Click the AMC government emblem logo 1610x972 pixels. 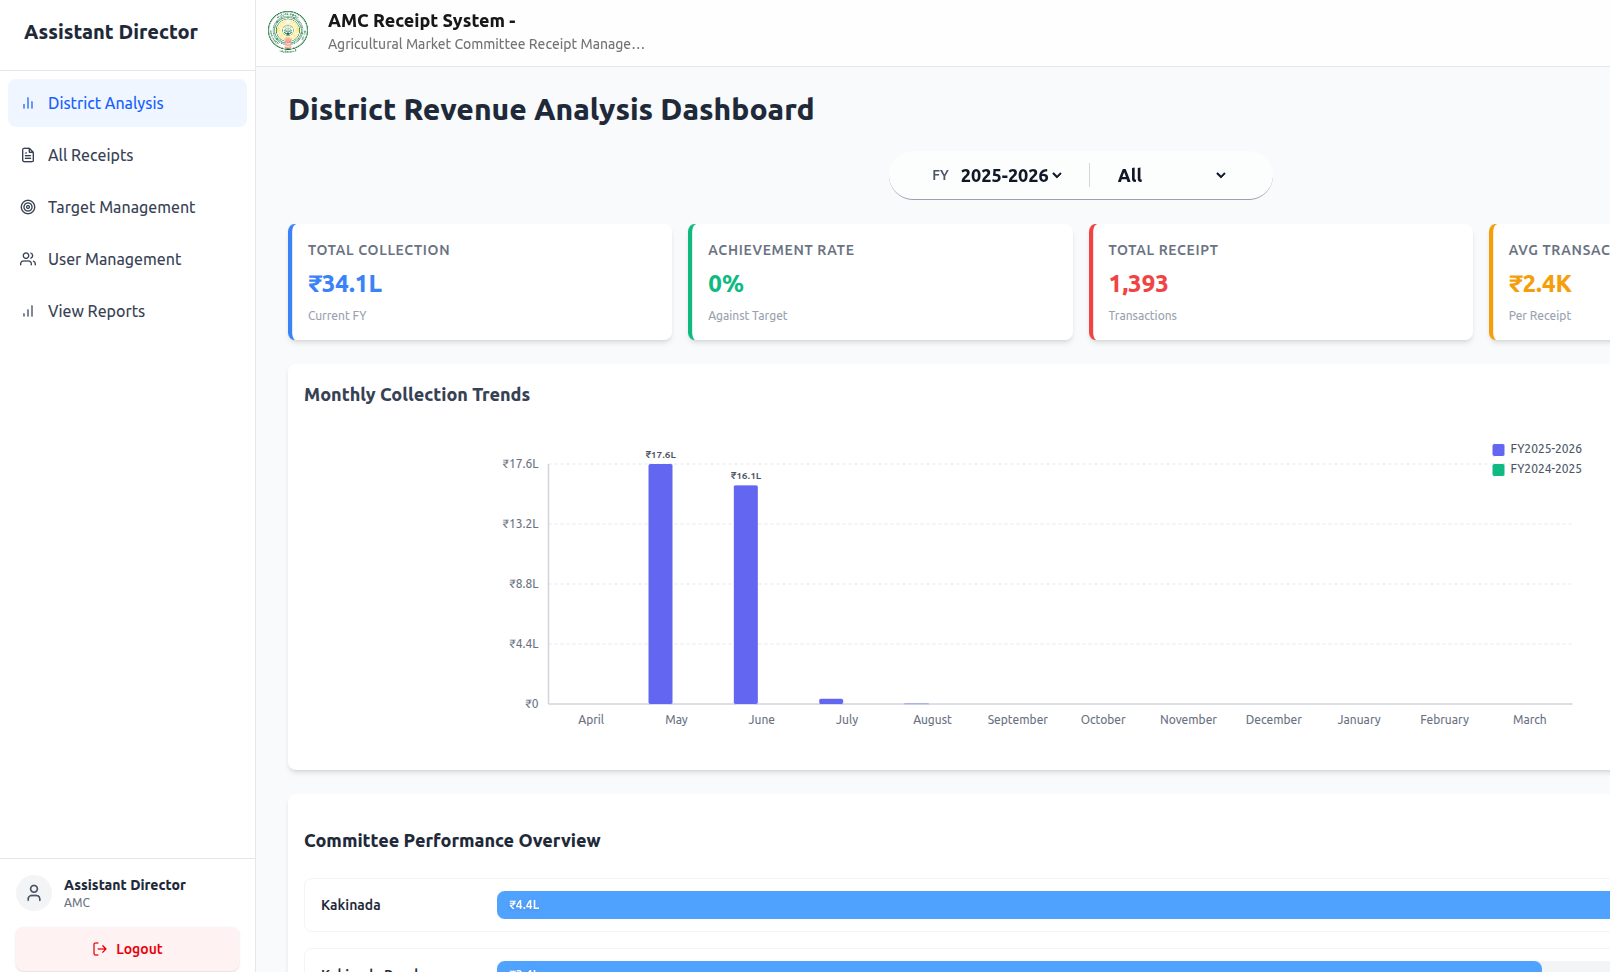pos(288,32)
